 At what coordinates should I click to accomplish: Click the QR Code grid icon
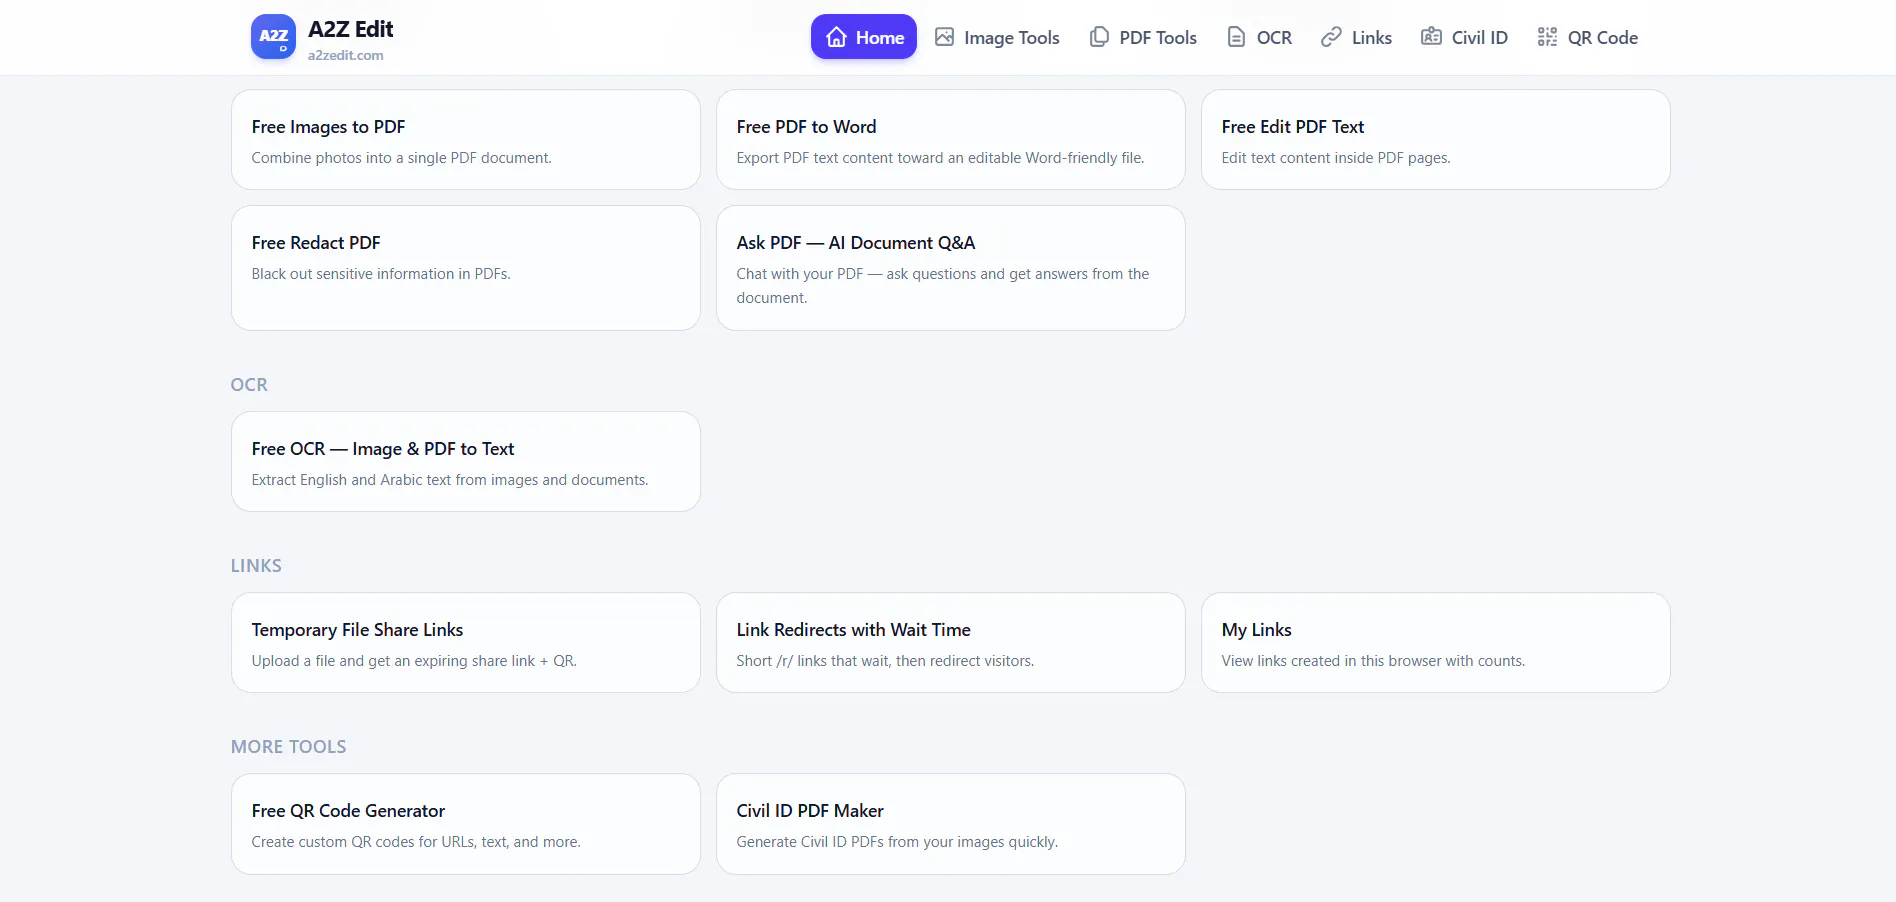pyautogui.click(x=1547, y=37)
